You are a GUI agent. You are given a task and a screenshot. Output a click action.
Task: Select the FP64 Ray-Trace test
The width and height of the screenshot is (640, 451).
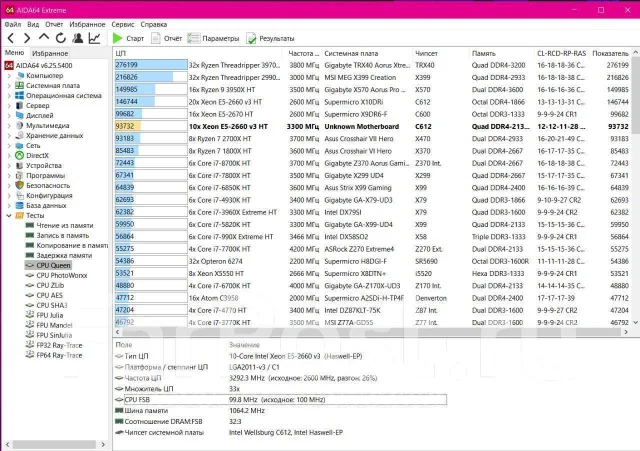coord(54,355)
